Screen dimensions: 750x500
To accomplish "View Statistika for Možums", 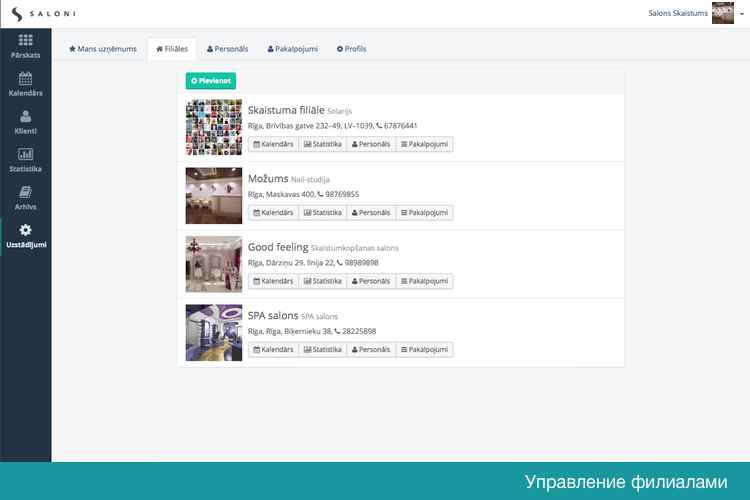I will coord(323,212).
